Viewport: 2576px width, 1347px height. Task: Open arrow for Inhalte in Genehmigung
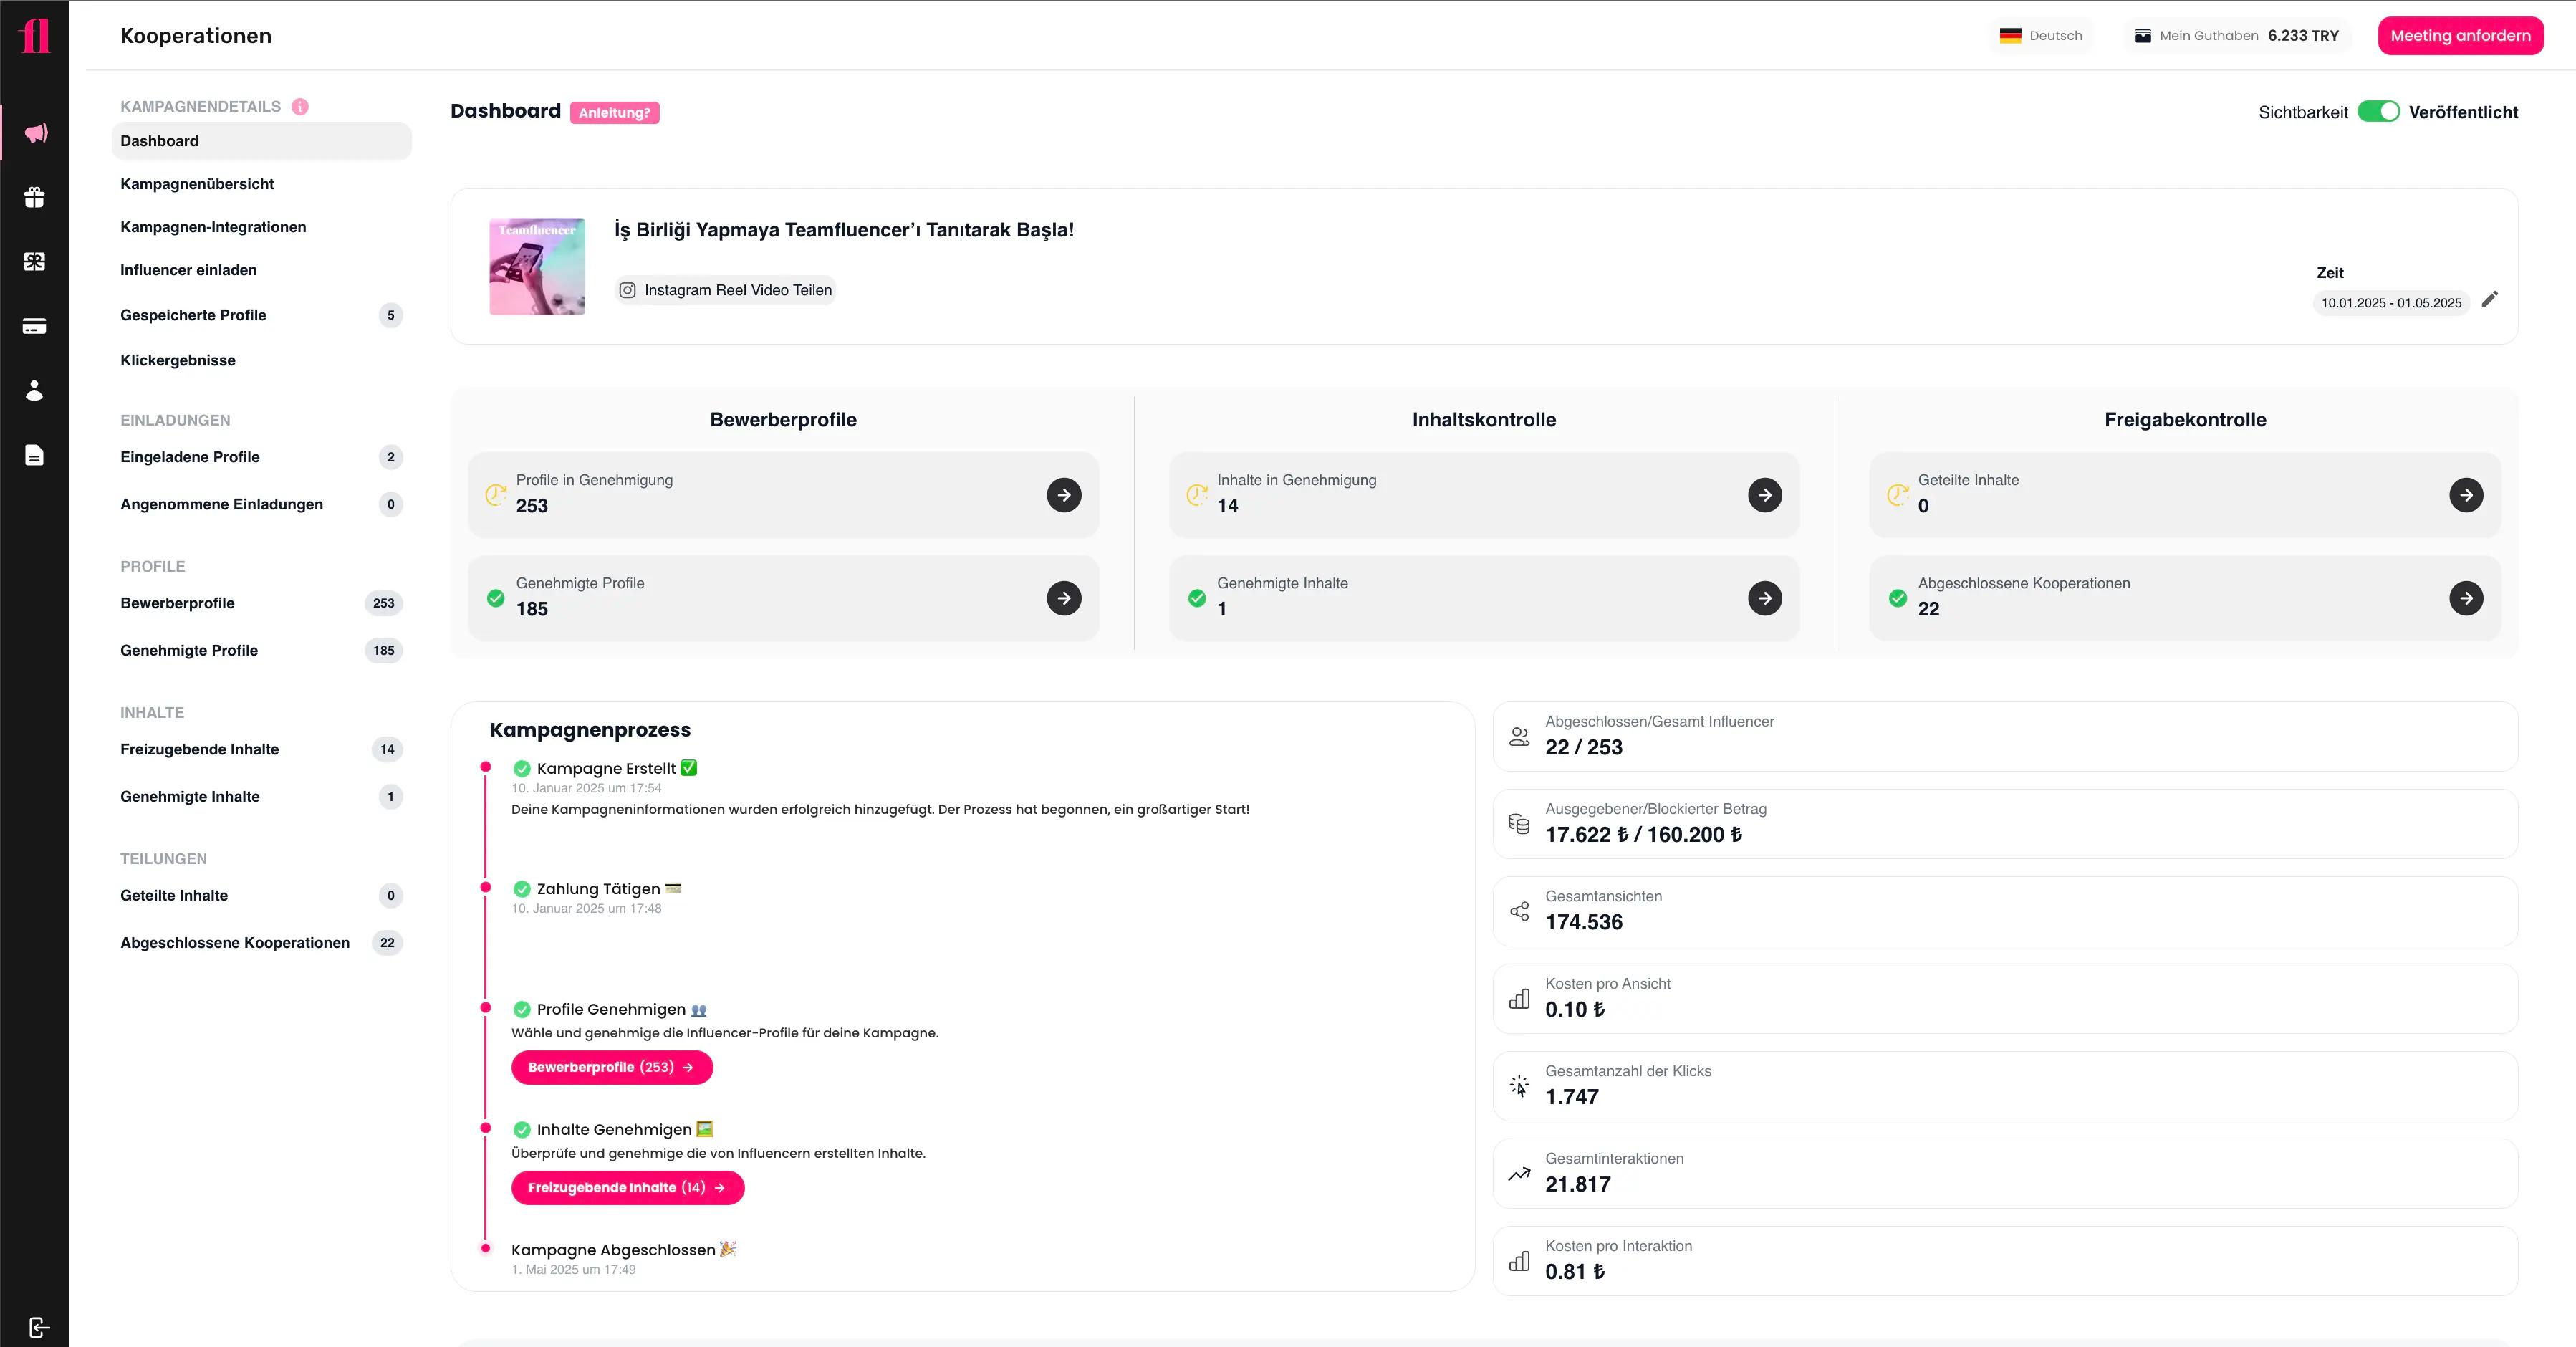coord(1765,494)
